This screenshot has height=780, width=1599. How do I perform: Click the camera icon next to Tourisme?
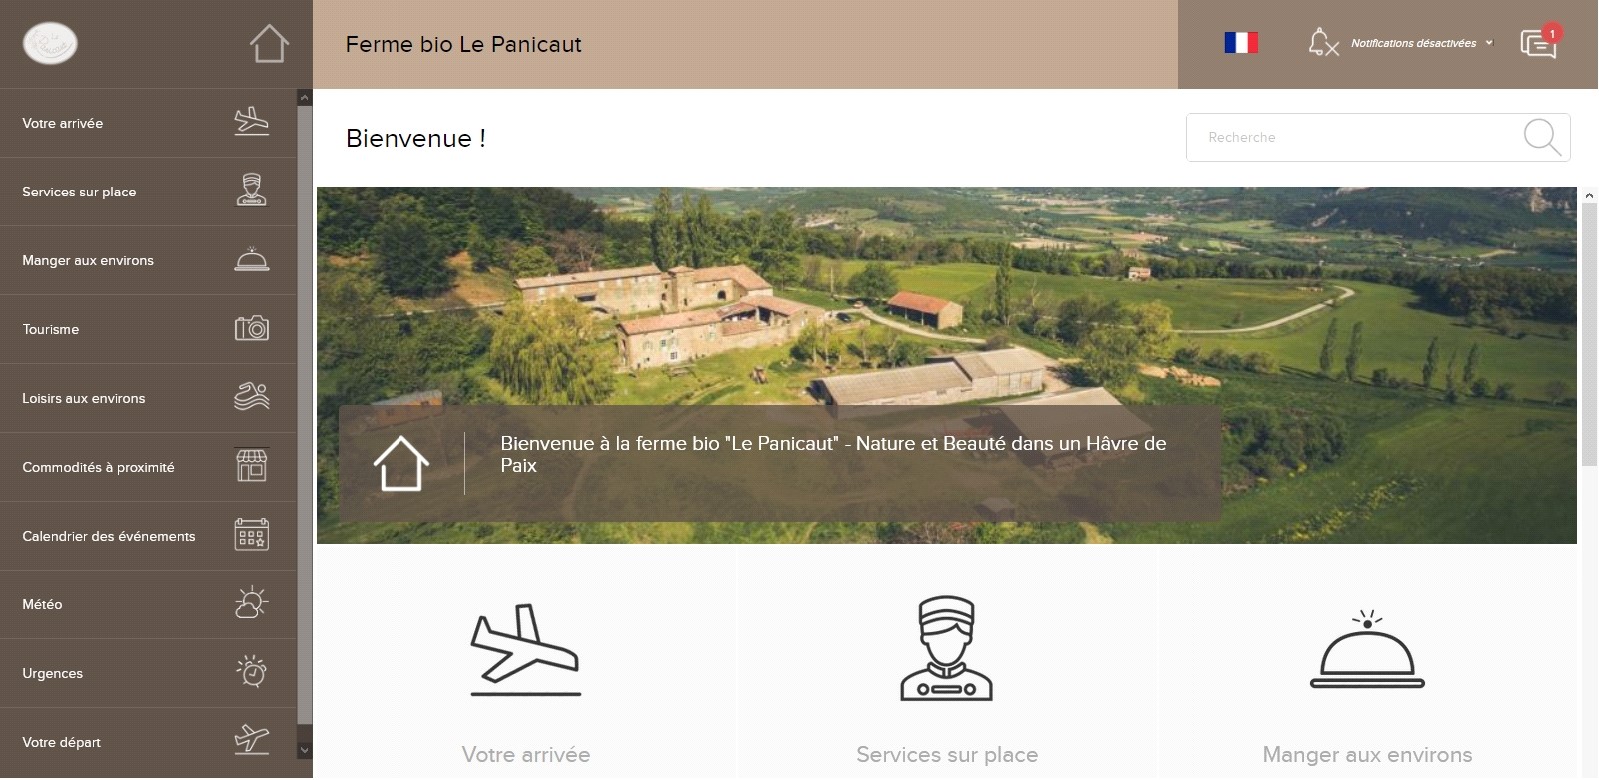(252, 328)
